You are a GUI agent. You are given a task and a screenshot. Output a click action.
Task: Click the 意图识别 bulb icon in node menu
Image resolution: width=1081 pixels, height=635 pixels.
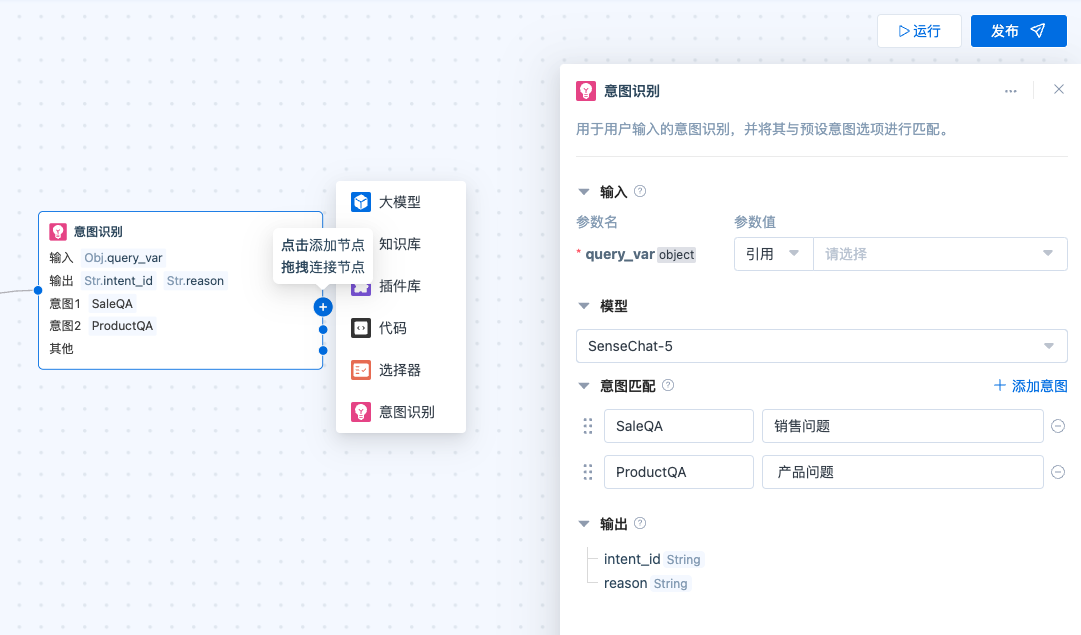[x=361, y=412]
